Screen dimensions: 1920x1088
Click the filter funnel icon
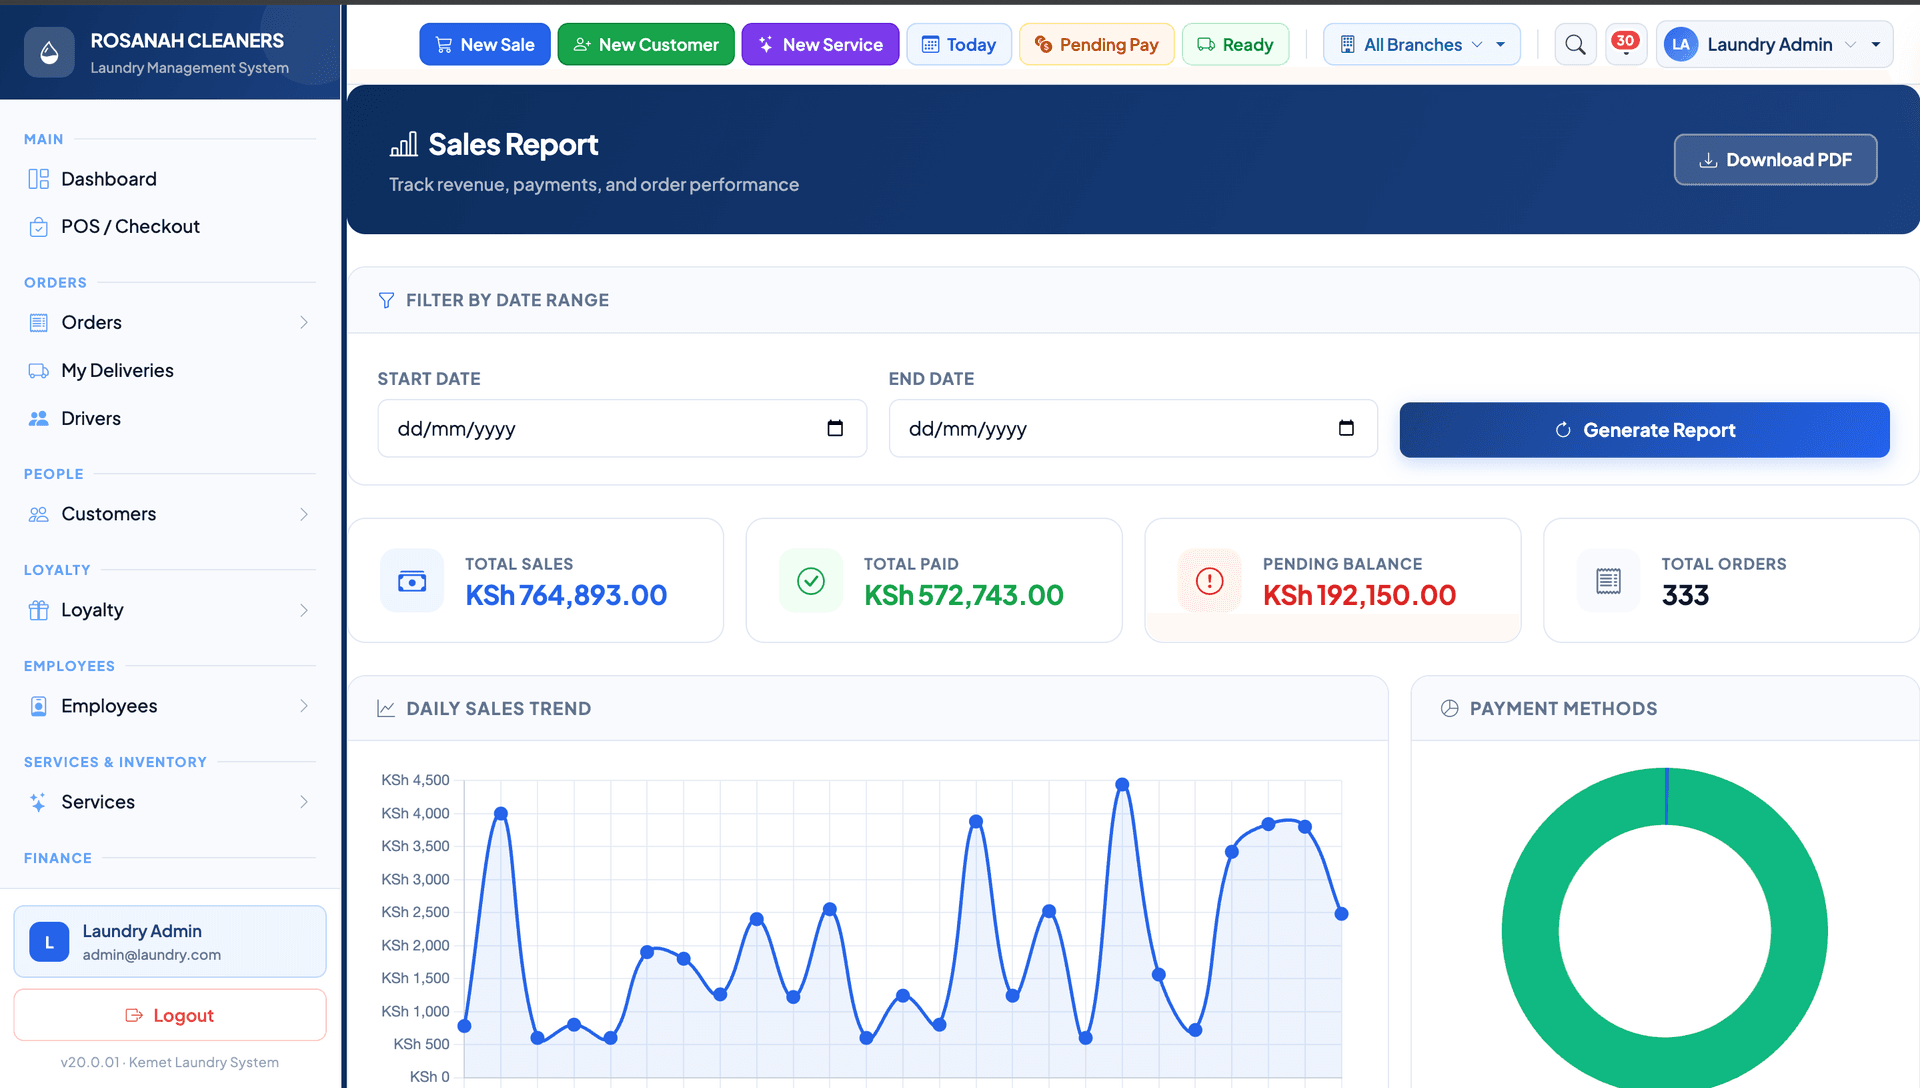pos(386,301)
